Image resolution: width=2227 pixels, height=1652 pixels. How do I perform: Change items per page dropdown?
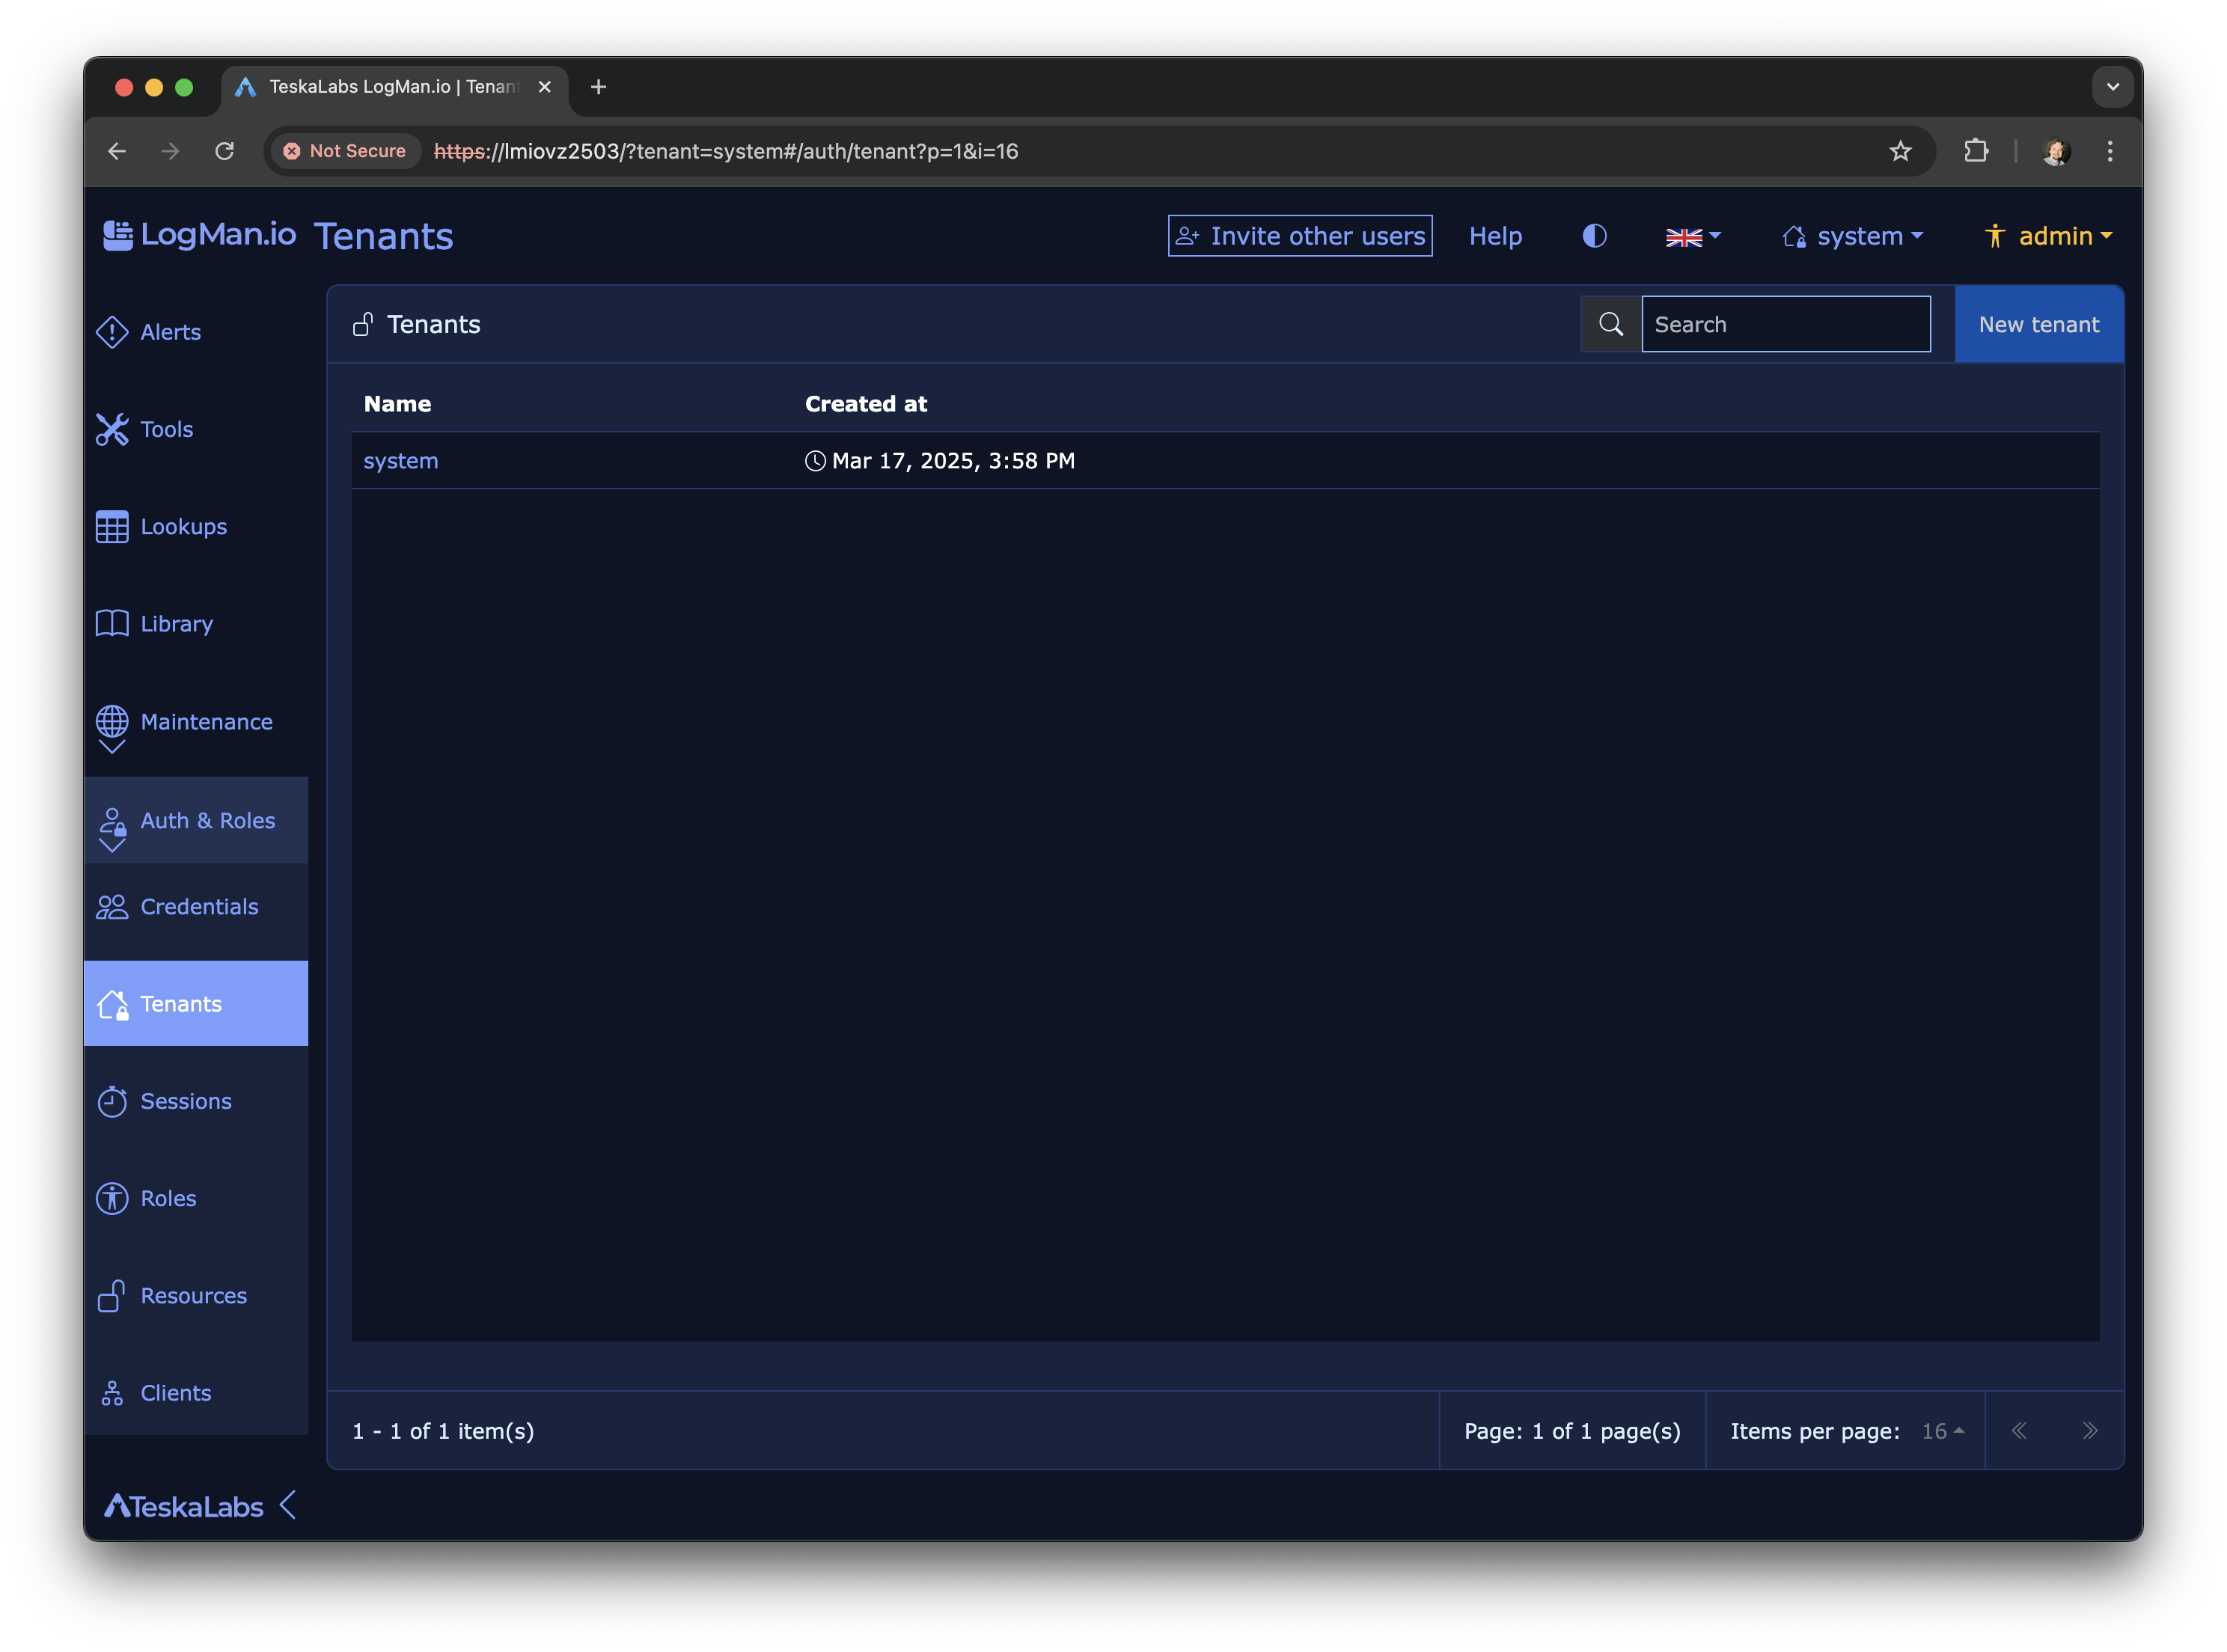1942,1431
